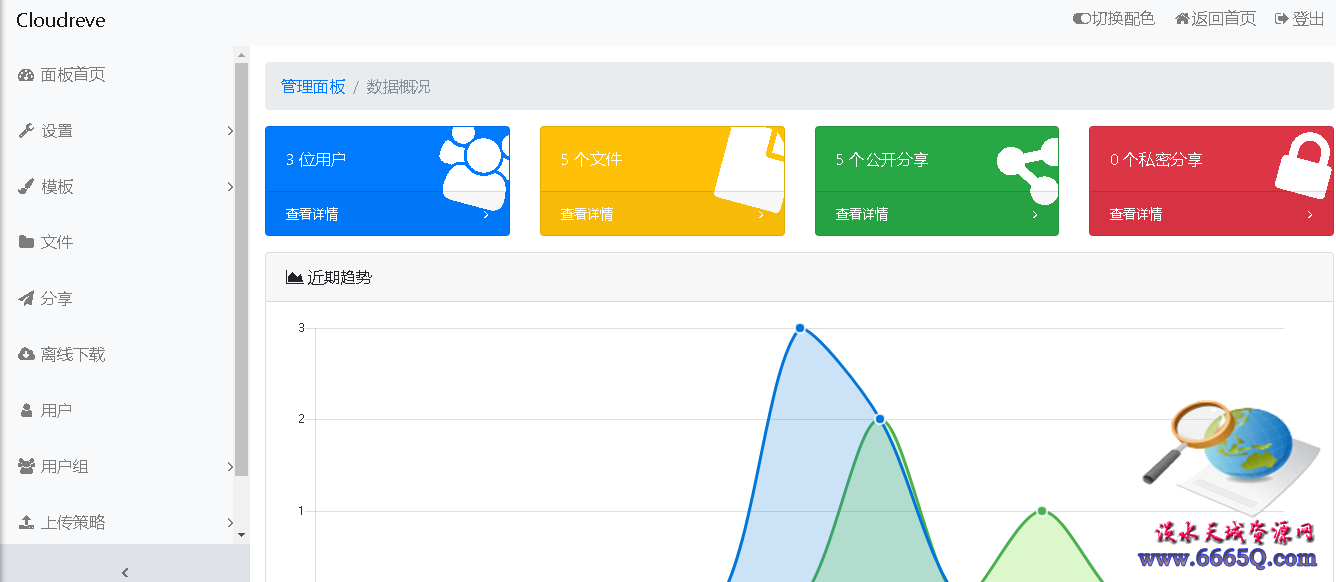The image size is (1336, 582).
Task: Open 查看详情 under the 5 个文件 card
Action: pos(662,214)
